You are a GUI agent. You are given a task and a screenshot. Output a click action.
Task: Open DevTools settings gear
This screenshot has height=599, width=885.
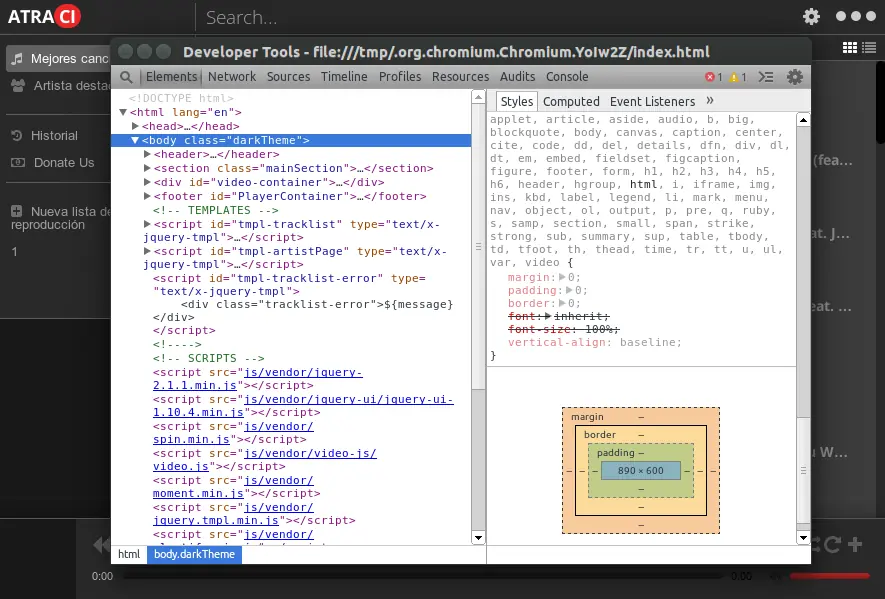click(x=795, y=77)
